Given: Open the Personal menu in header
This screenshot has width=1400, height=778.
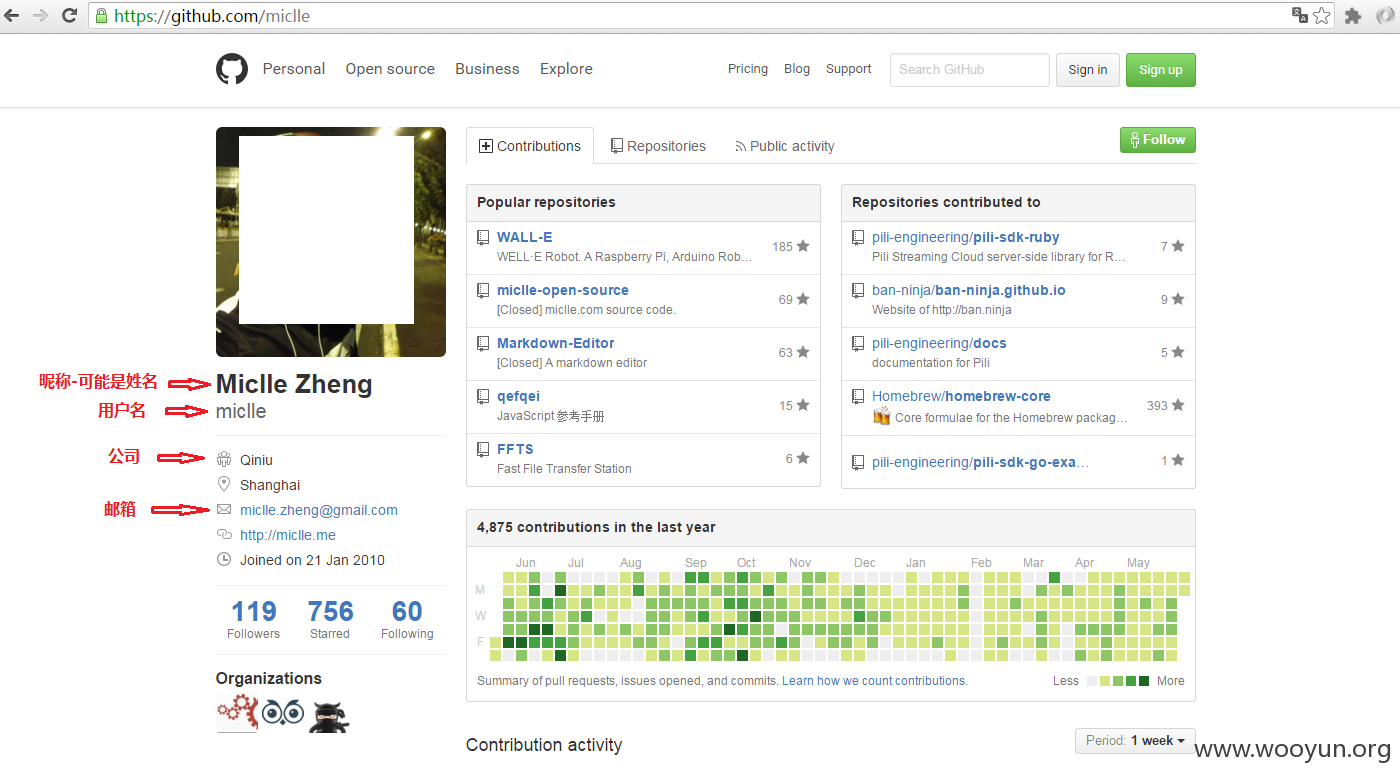Looking at the screenshot, I should click(x=294, y=69).
